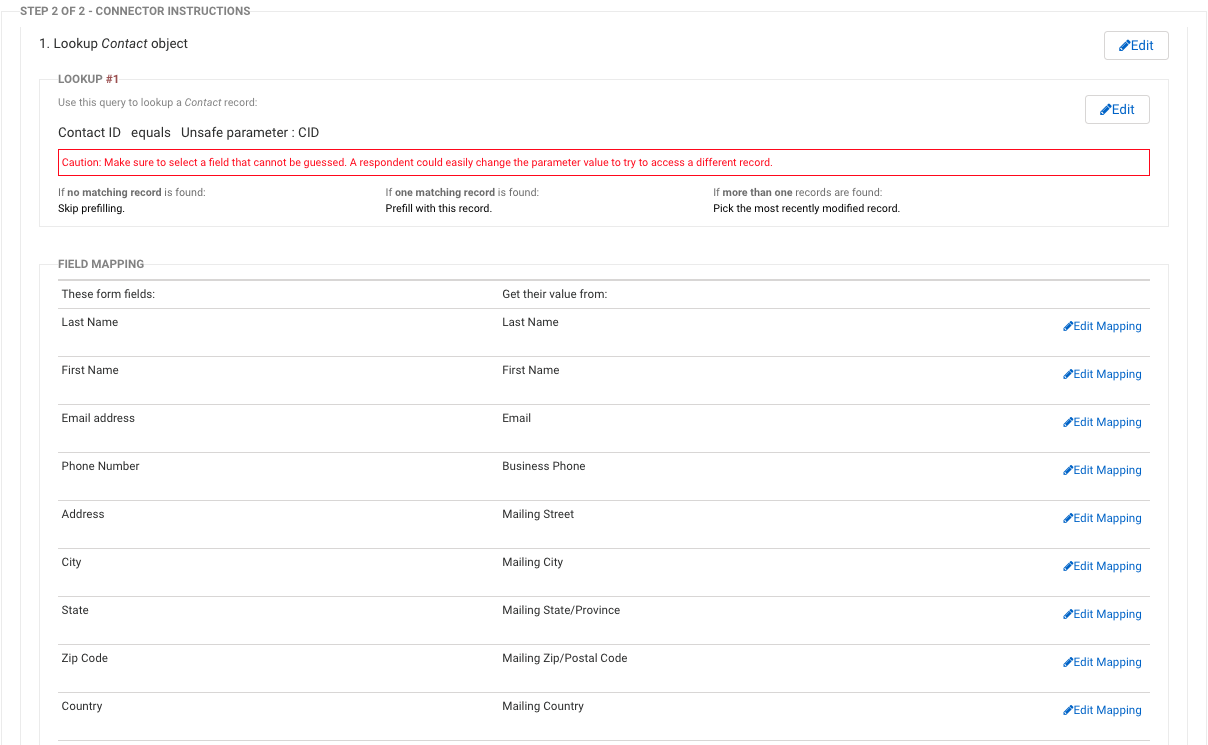
Task: Edit mapping for Address field
Action: (1102, 518)
